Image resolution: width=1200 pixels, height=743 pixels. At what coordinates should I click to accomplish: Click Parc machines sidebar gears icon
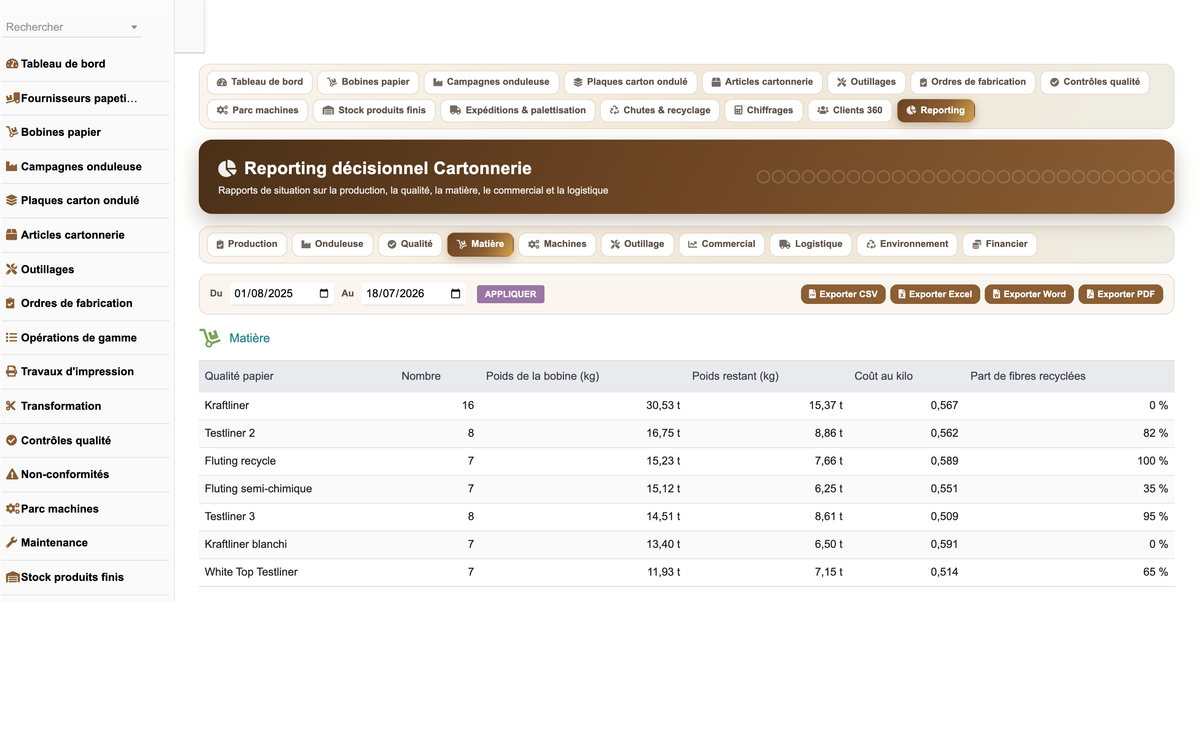tap(12, 509)
